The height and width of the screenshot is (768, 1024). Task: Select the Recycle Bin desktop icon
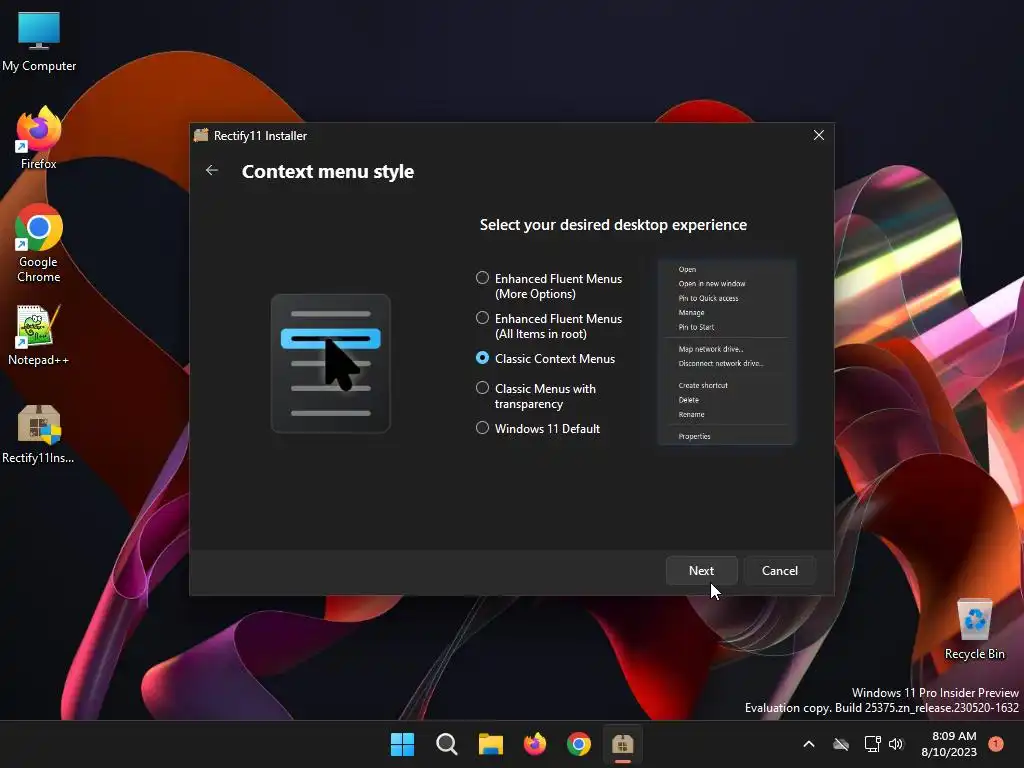(974, 629)
